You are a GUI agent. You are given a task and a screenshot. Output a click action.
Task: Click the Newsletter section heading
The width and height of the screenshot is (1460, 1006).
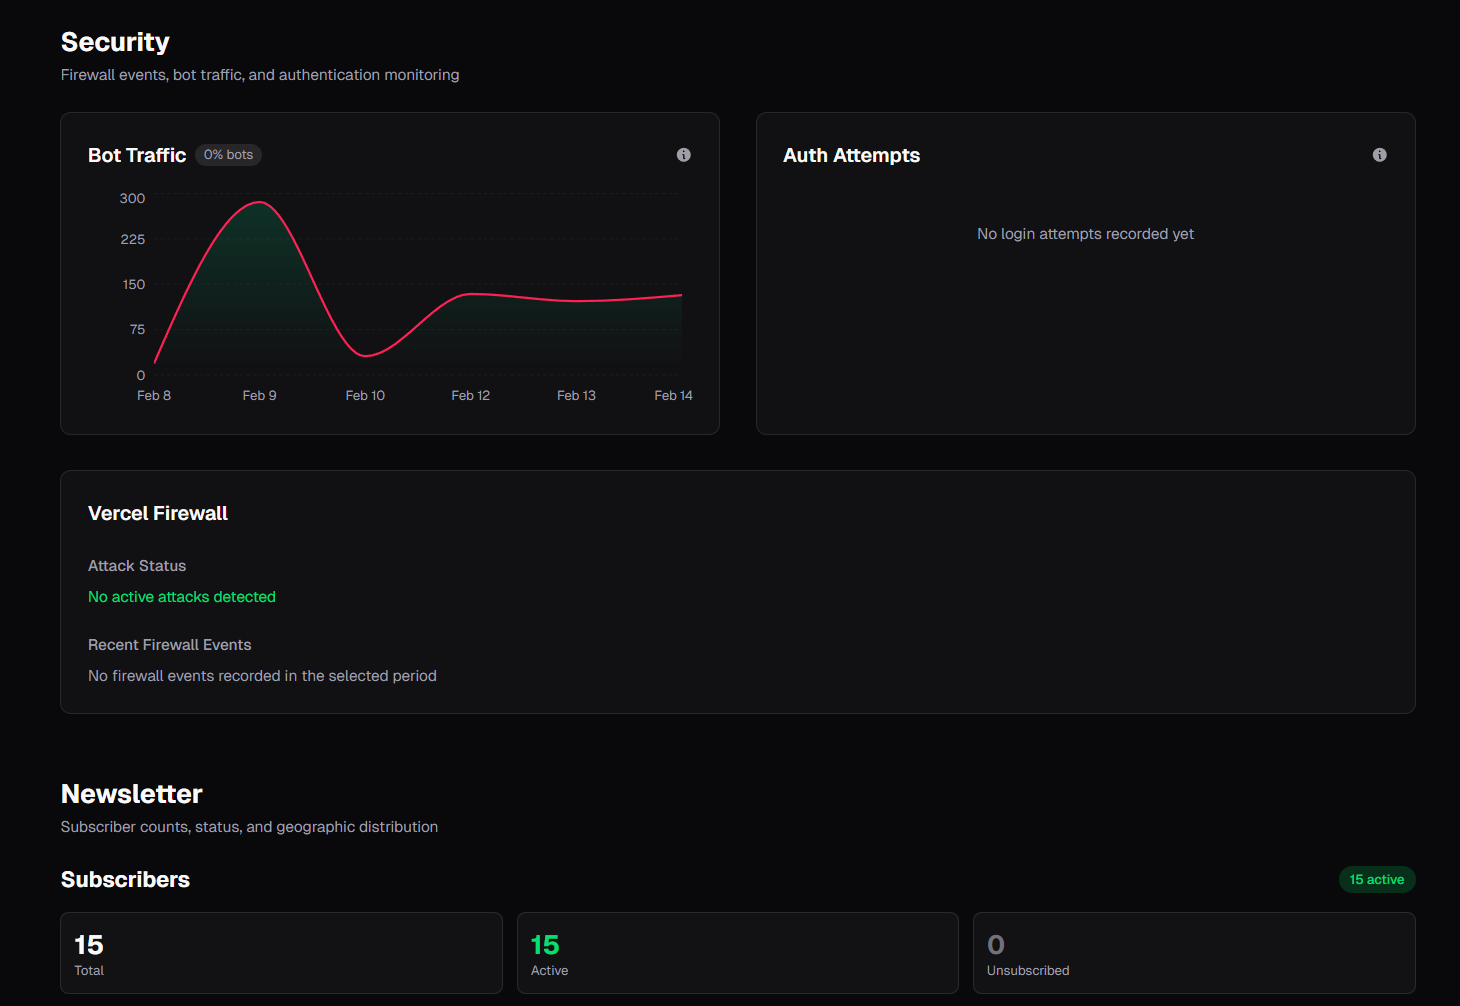(131, 794)
